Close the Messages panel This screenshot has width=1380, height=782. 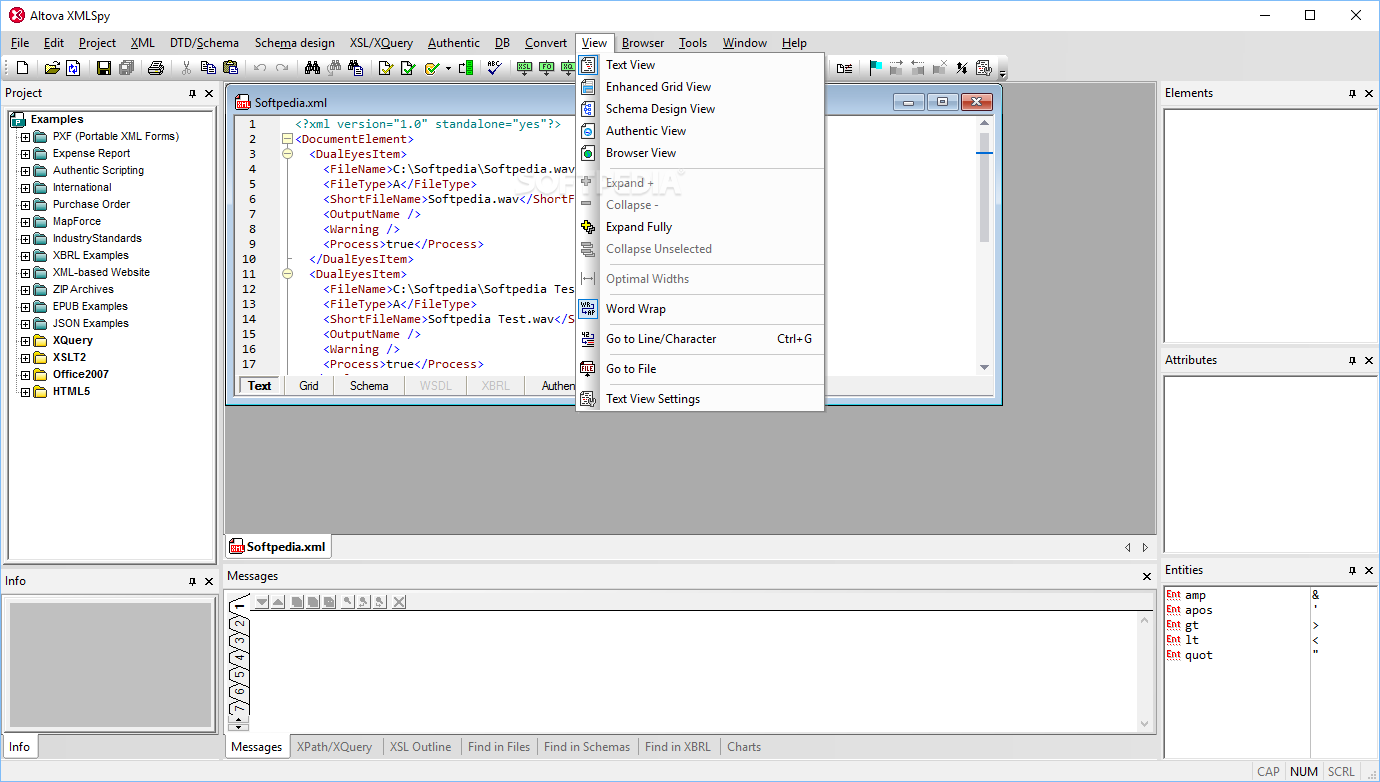(x=1147, y=576)
